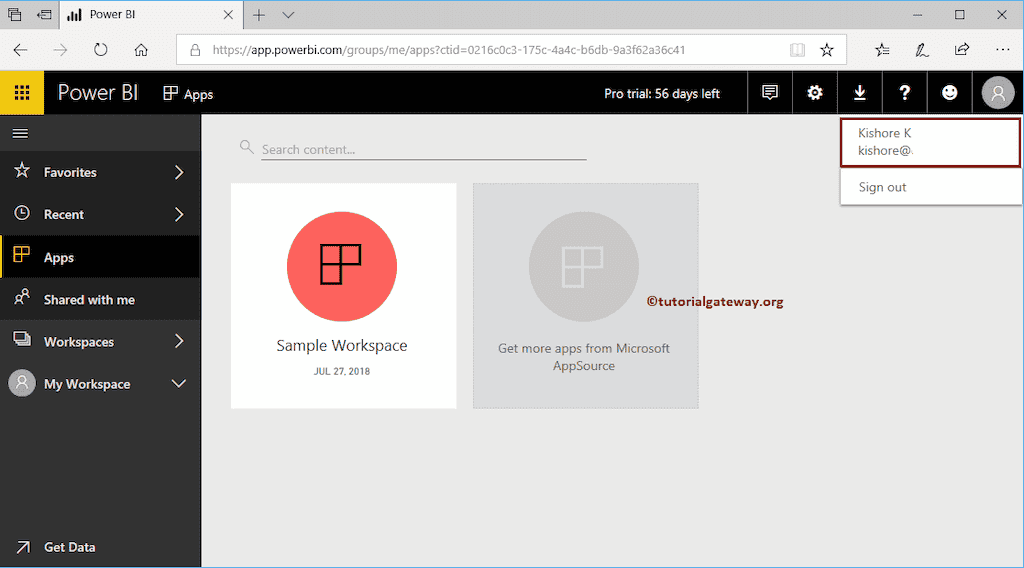The height and width of the screenshot is (568, 1024).
Task: Click the Shared with me icon
Action: [x=22, y=298]
